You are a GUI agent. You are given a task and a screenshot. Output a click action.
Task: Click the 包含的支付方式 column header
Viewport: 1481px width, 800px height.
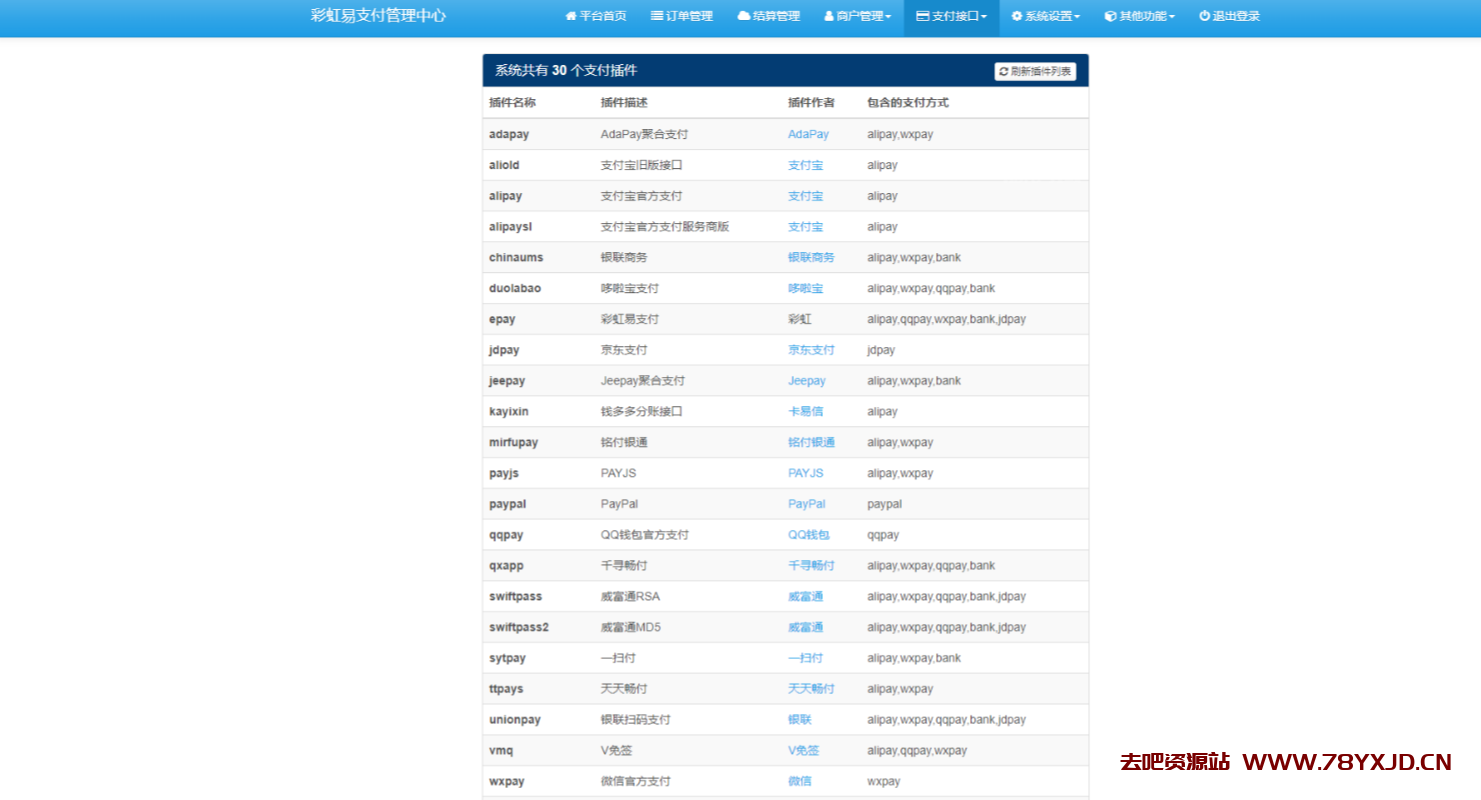pyautogui.click(x=908, y=103)
